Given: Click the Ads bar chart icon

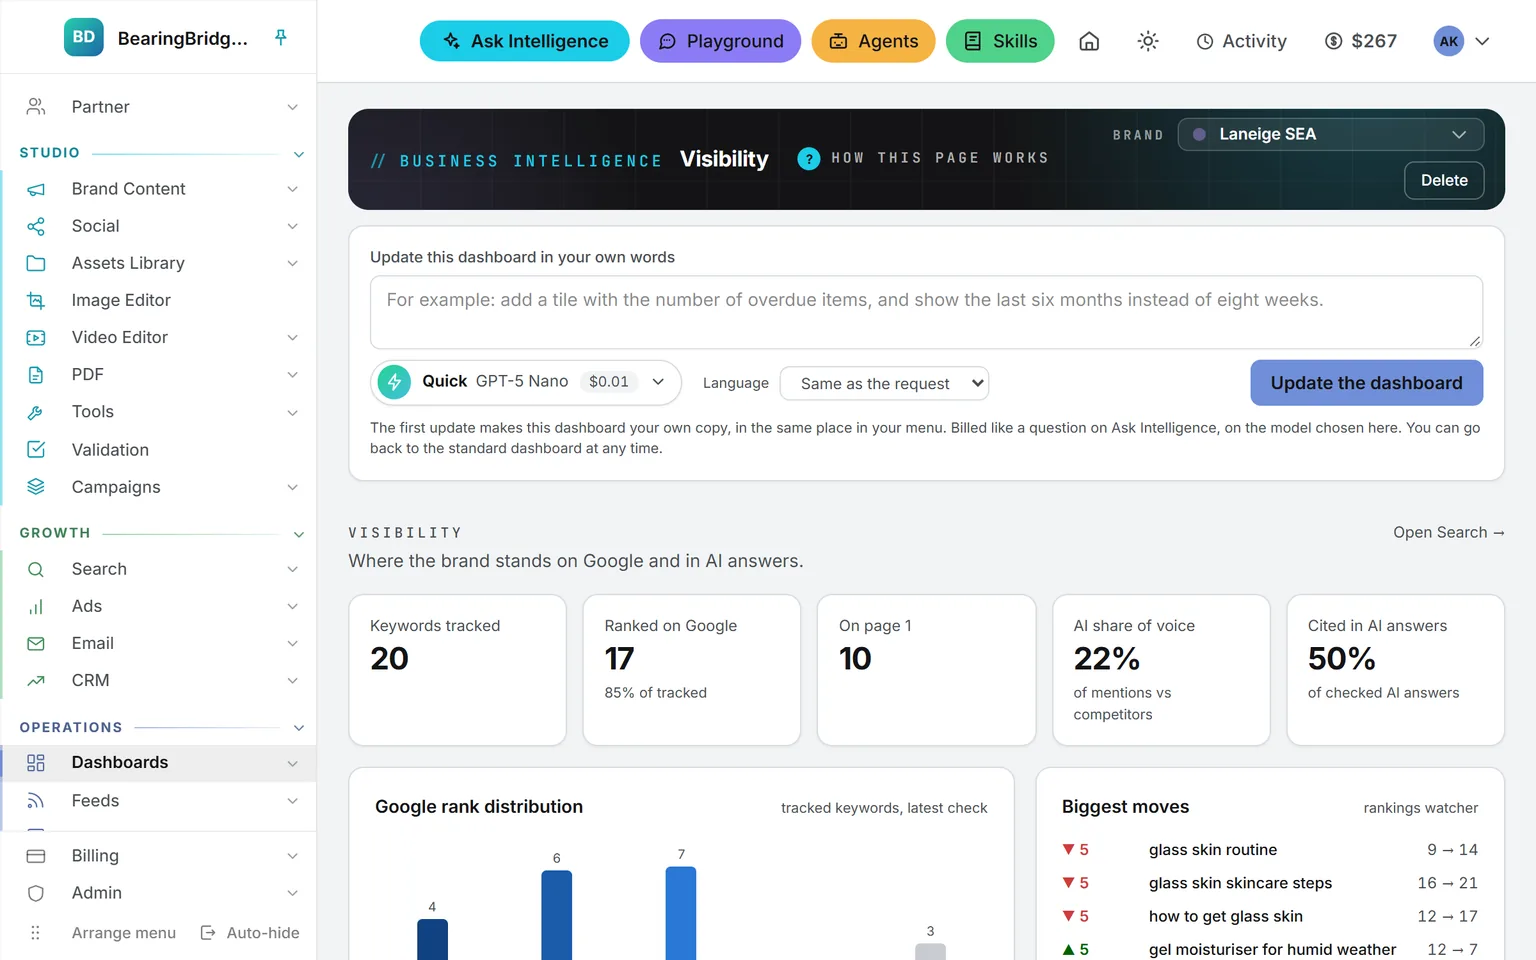Looking at the screenshot, I should pos(36,606).
